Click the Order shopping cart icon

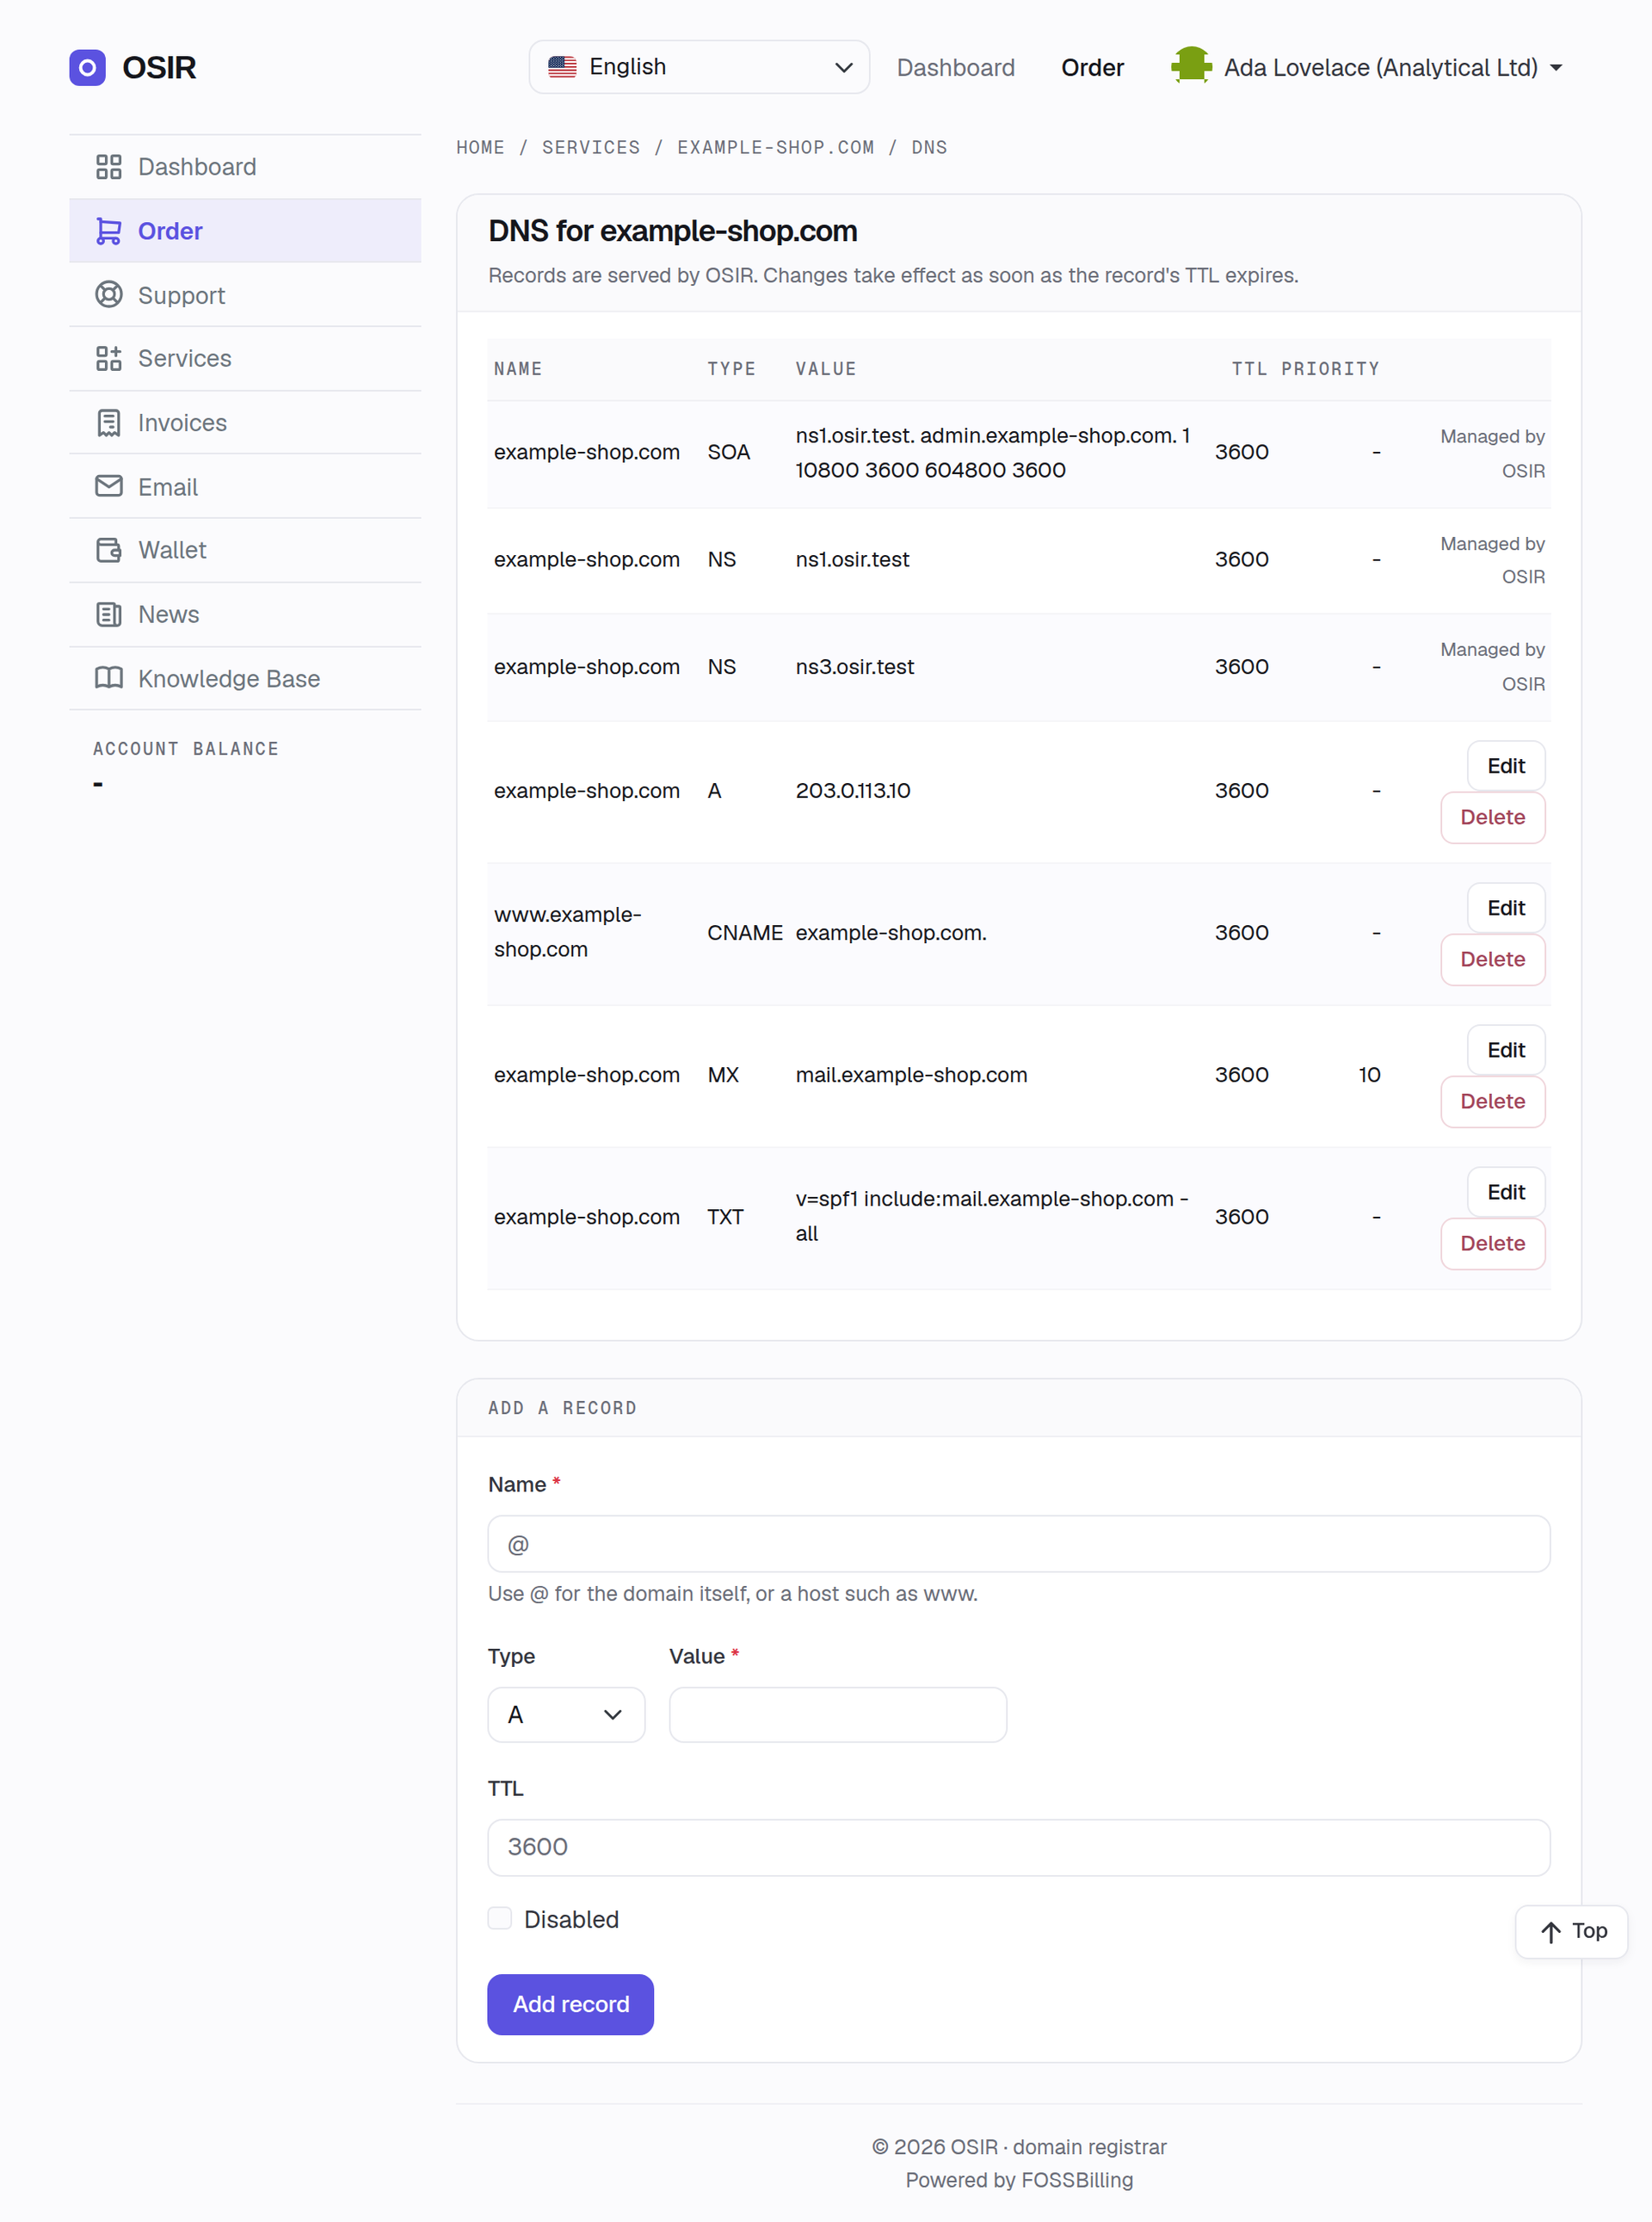tap(108, 231)
